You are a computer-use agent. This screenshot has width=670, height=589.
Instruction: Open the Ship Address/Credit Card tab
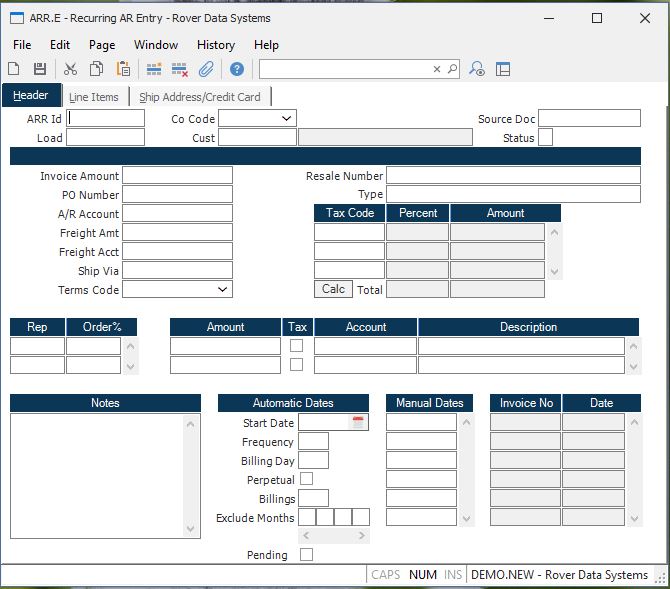pyautogui.click(x=200, y=97)
